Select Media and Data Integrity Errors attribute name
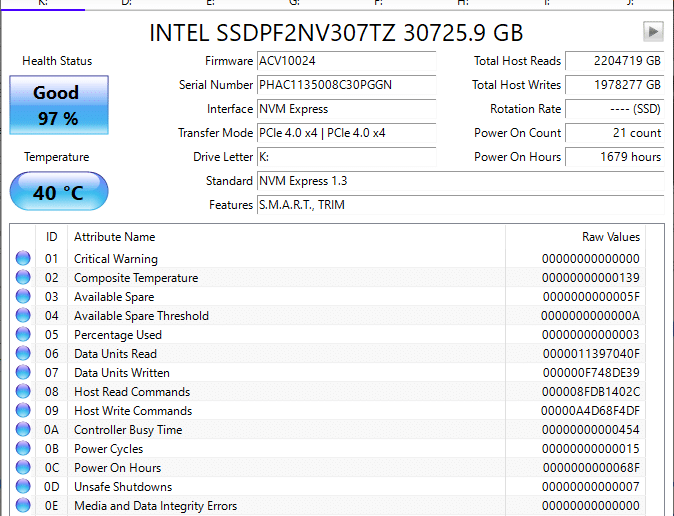This screenshot has height=516, width=674. (x=156, y=506)
